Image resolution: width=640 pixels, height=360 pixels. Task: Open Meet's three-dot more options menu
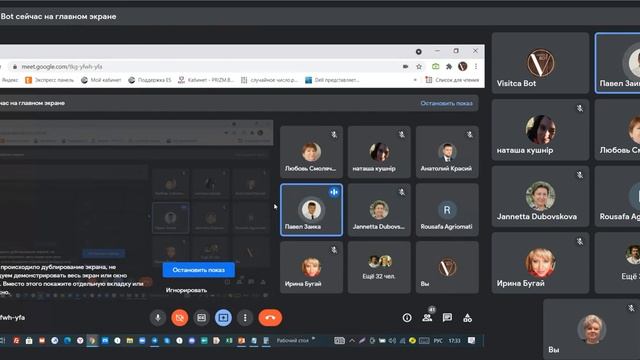point(245,318)
